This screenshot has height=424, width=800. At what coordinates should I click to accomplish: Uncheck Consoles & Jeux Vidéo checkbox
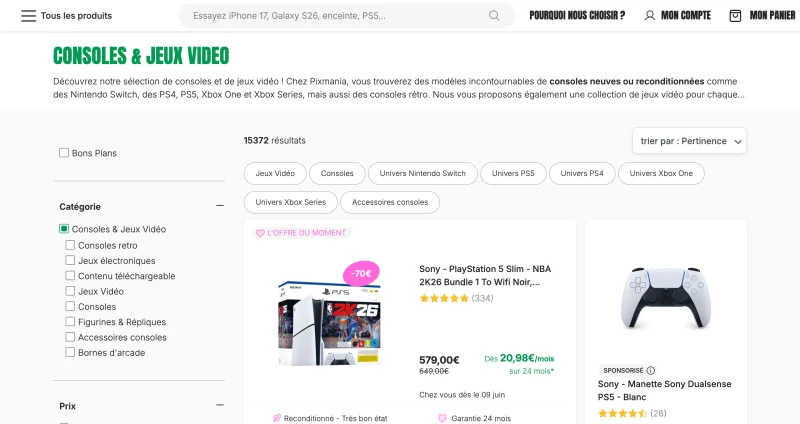click(64, 229)
